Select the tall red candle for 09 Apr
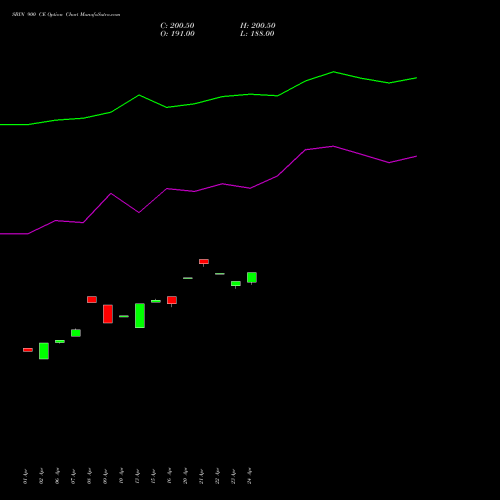Viewport: 500px width, 500px height. pos(108,314)
